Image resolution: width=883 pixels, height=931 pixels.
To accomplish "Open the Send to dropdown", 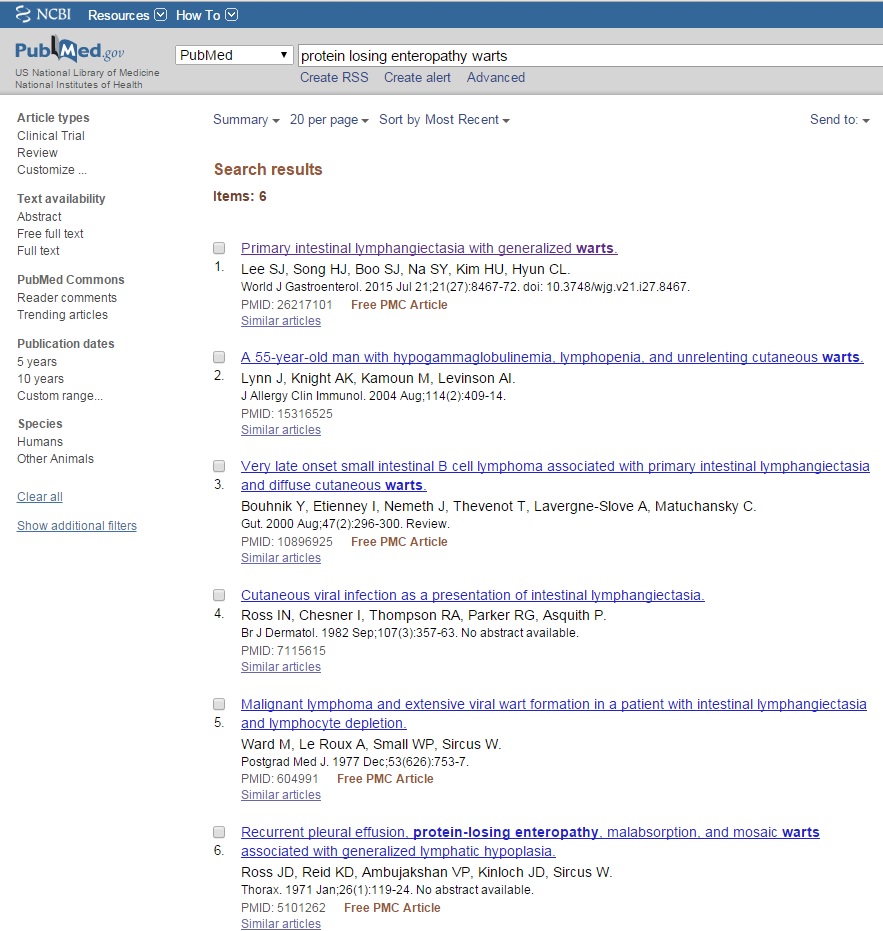I will tap(840, 120).
